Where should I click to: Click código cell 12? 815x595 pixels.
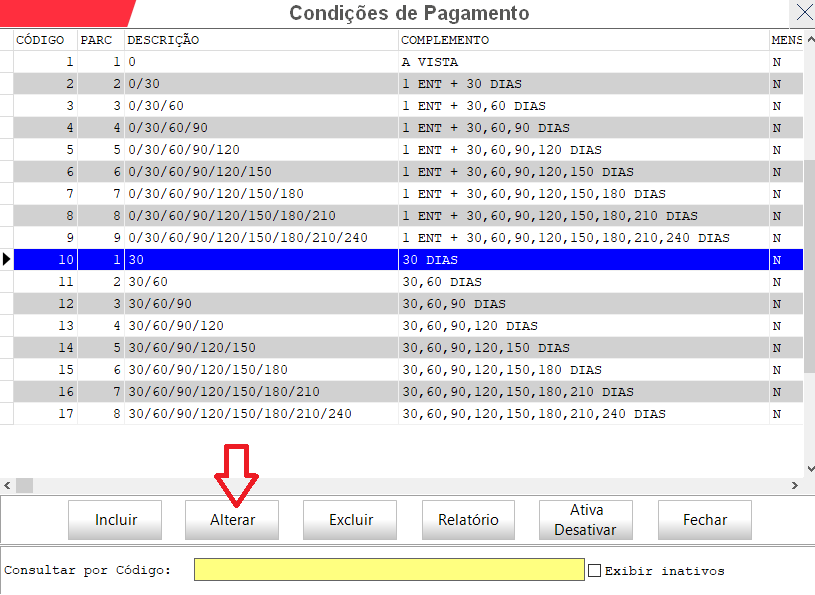(45, 303)
